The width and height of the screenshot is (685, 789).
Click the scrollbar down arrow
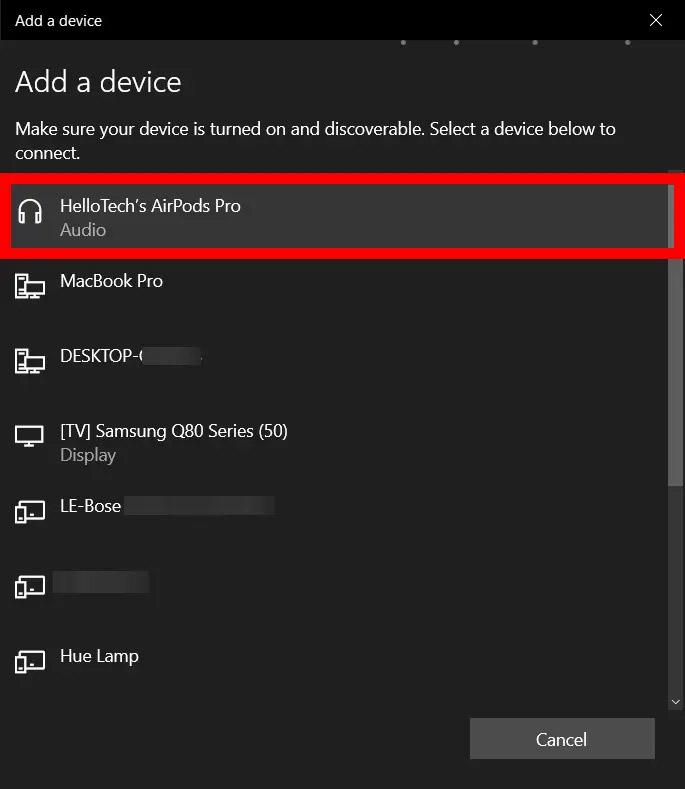pyautogui.click(x=674, y=702)
